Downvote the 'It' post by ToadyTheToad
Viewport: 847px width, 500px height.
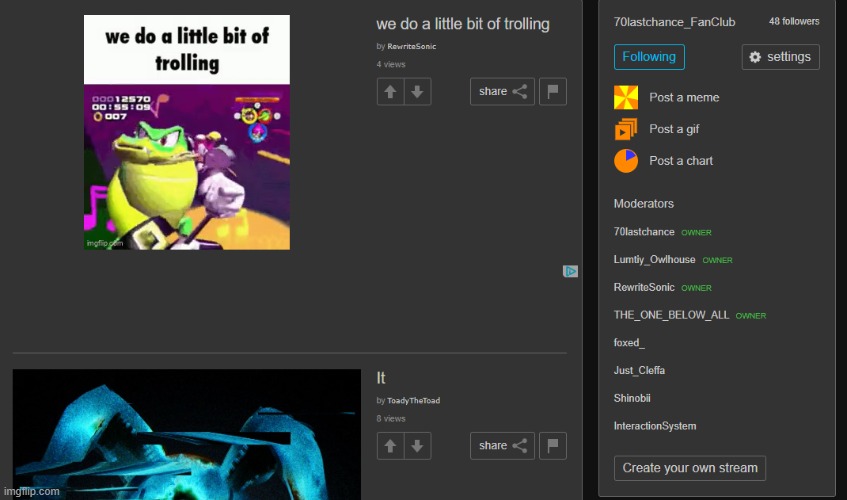pyautogui.click(x=417, y=446)
